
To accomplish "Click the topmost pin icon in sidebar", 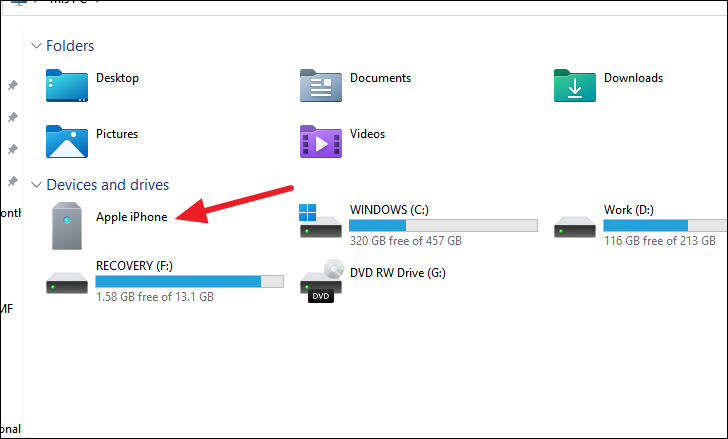I will click(x=13, y=85).
